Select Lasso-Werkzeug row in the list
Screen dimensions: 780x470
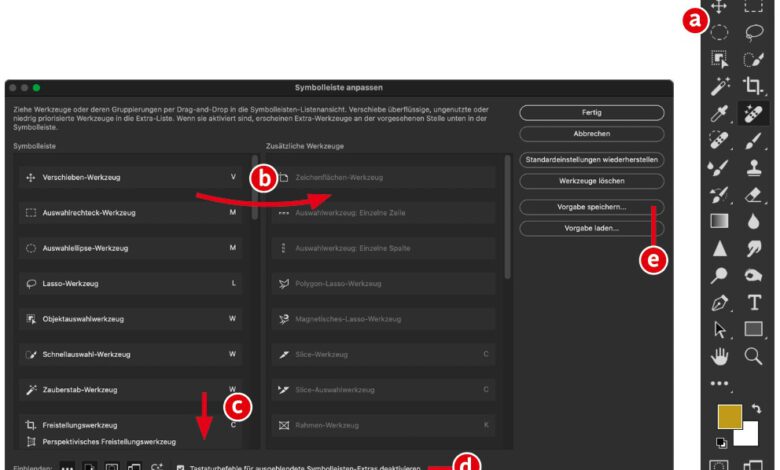coord(130,283)
